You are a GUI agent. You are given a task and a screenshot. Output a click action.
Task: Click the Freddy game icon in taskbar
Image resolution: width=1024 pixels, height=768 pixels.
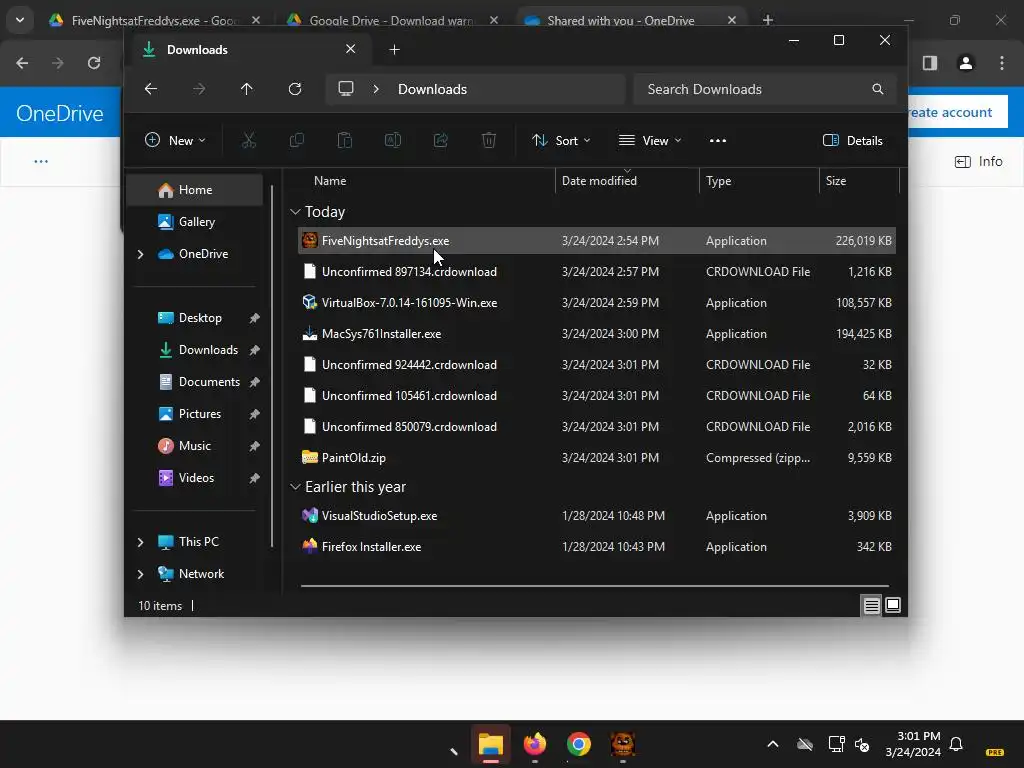[x=622, y=744]
